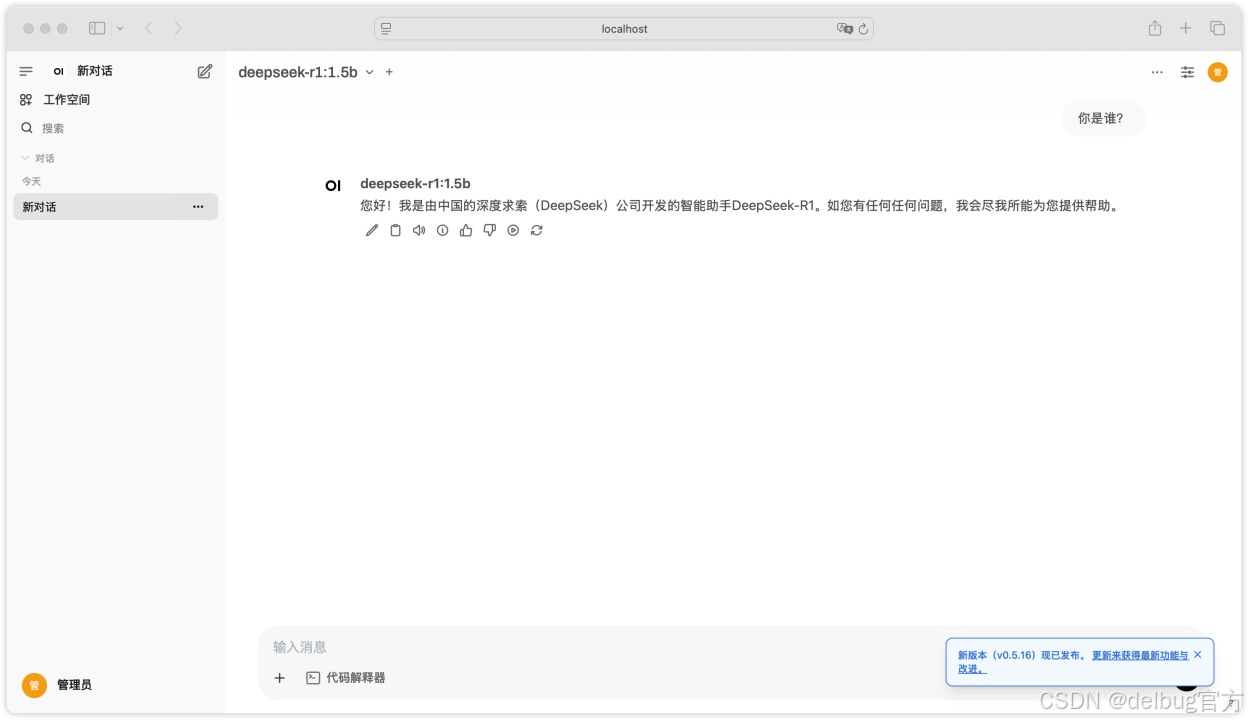Open the user avatar menu top right
This screenshot has width=1248, height=720.
pos(1217,72)
